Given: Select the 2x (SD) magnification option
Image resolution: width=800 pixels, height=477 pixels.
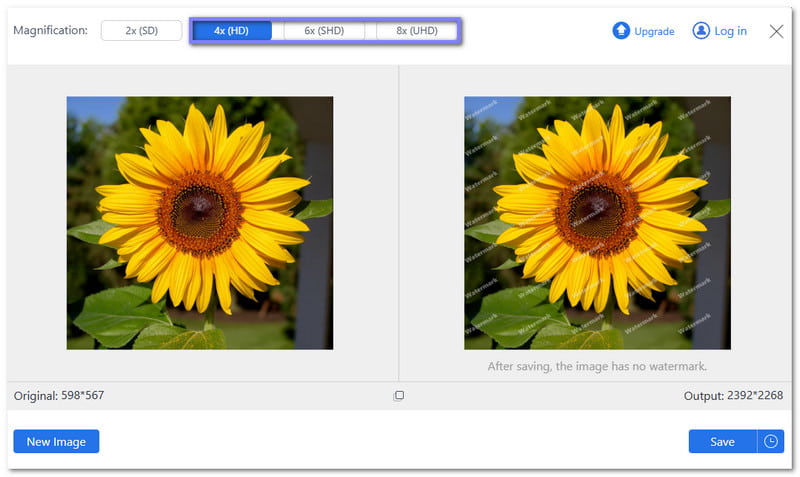Looking at the screenshot, I should pyautogui.click(x=141, y=31).
